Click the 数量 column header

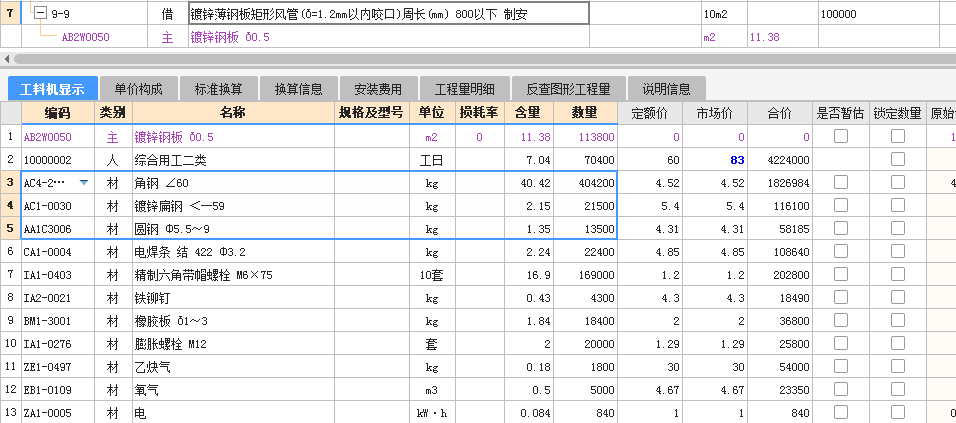(x=585, y=113)
